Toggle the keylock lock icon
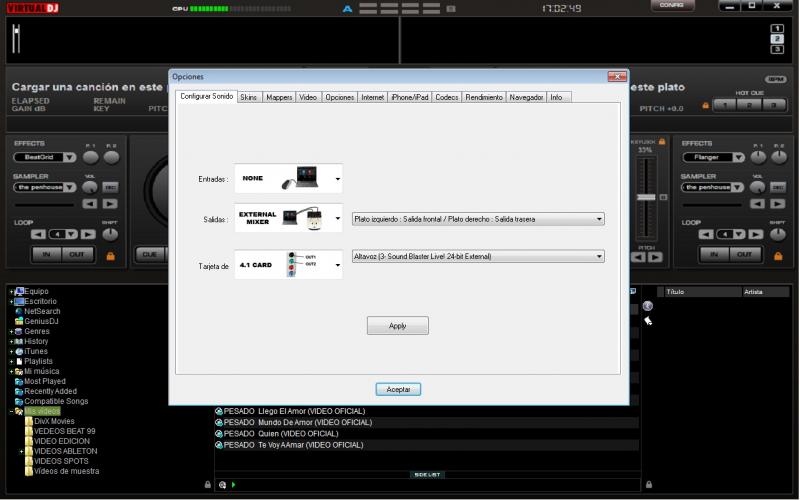This screenshot has height=500, width=800. [662, 141]
